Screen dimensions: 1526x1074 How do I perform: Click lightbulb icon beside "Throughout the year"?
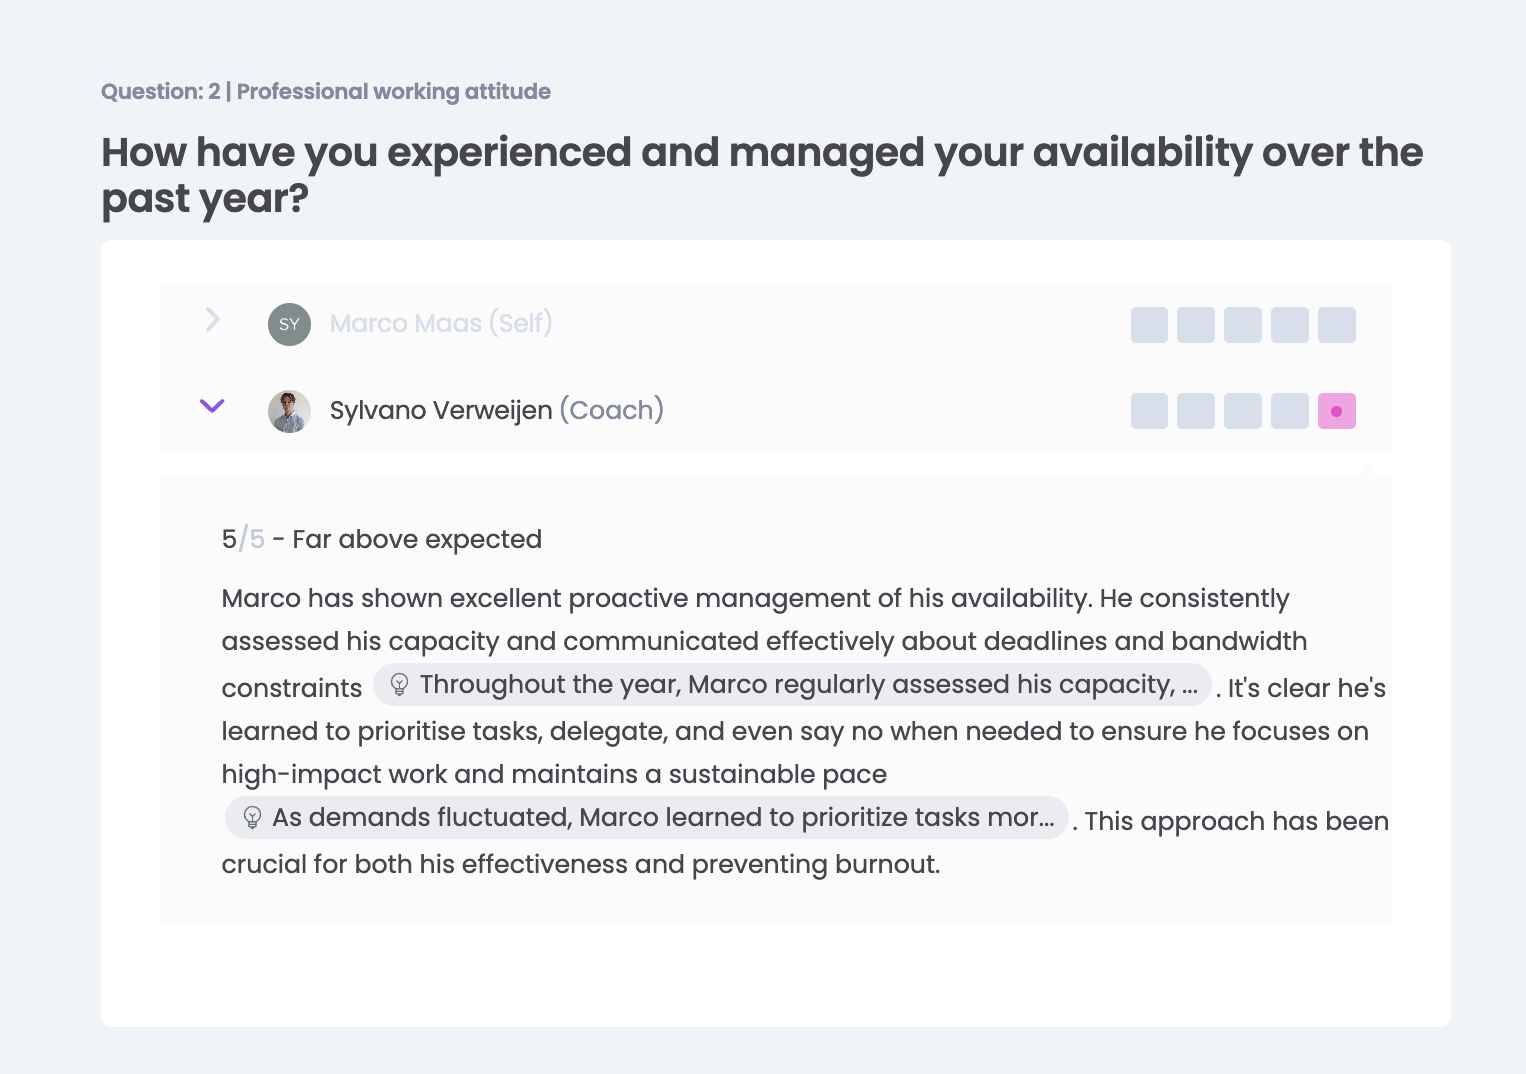(x=399, y=685)
